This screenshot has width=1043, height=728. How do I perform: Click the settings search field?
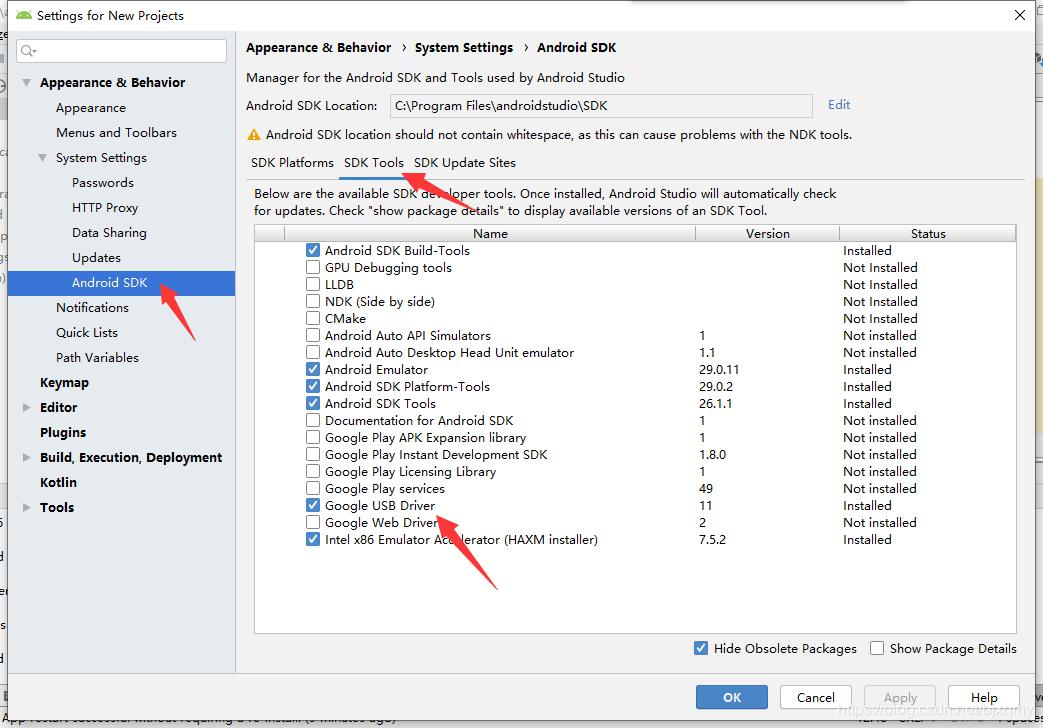click(121, 51)
